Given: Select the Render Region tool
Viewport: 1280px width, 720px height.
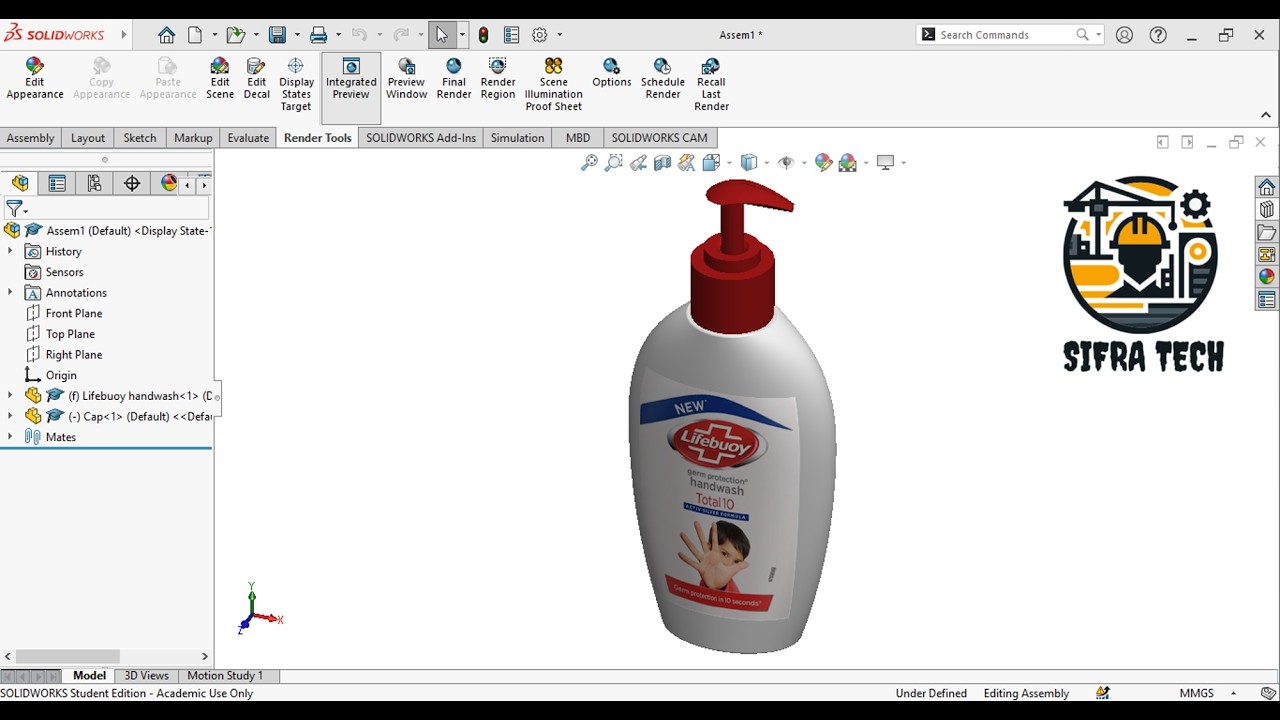Looking at the screenshot, I should coord(498,78).
